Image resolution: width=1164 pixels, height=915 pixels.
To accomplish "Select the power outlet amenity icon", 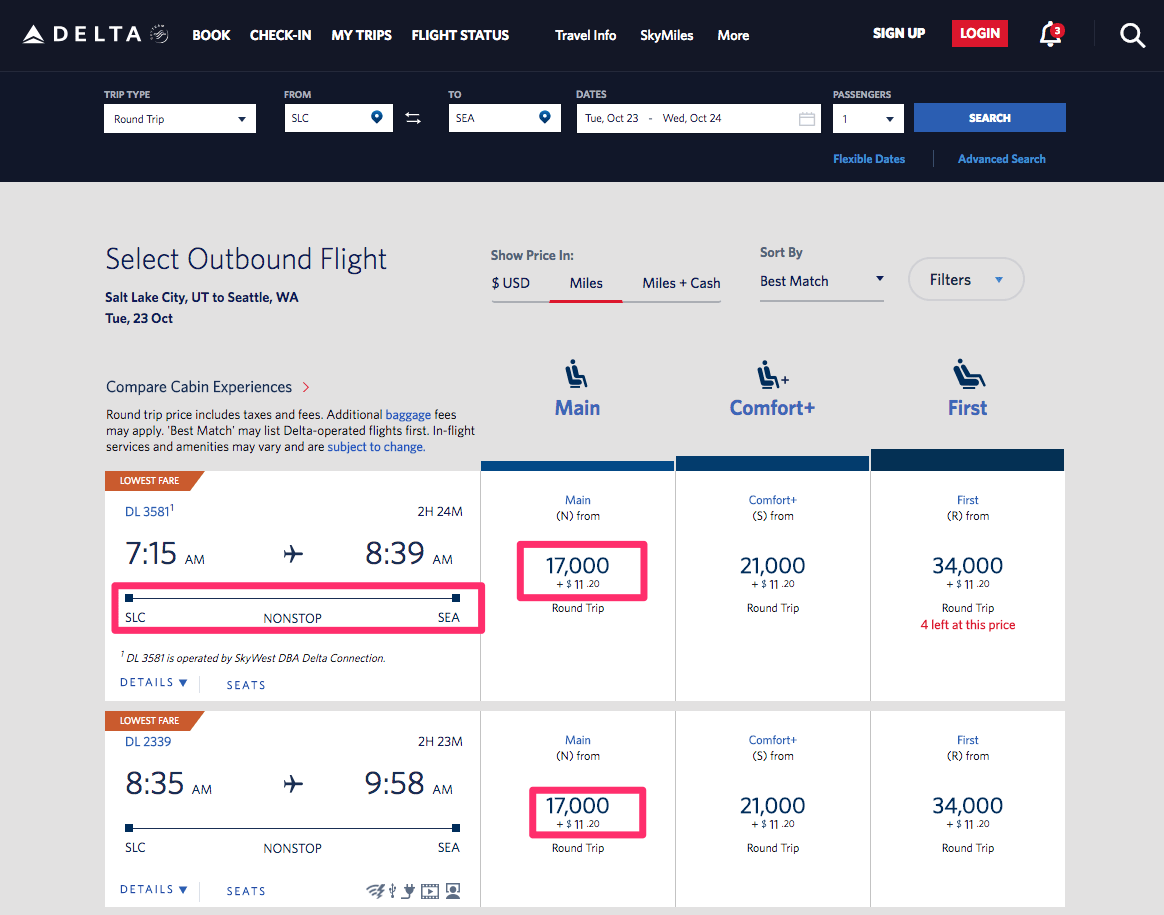I will click(407, 890).
